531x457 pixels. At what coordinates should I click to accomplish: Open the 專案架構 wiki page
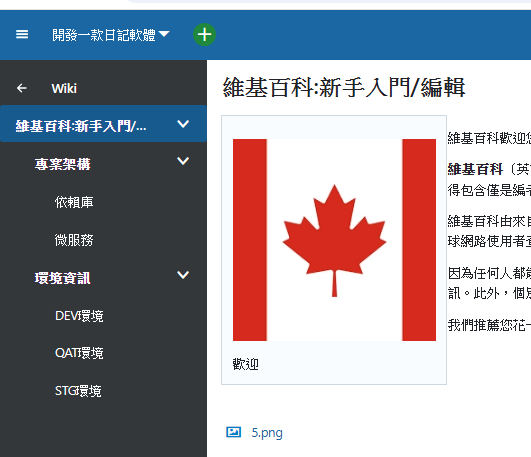(63, 164)
